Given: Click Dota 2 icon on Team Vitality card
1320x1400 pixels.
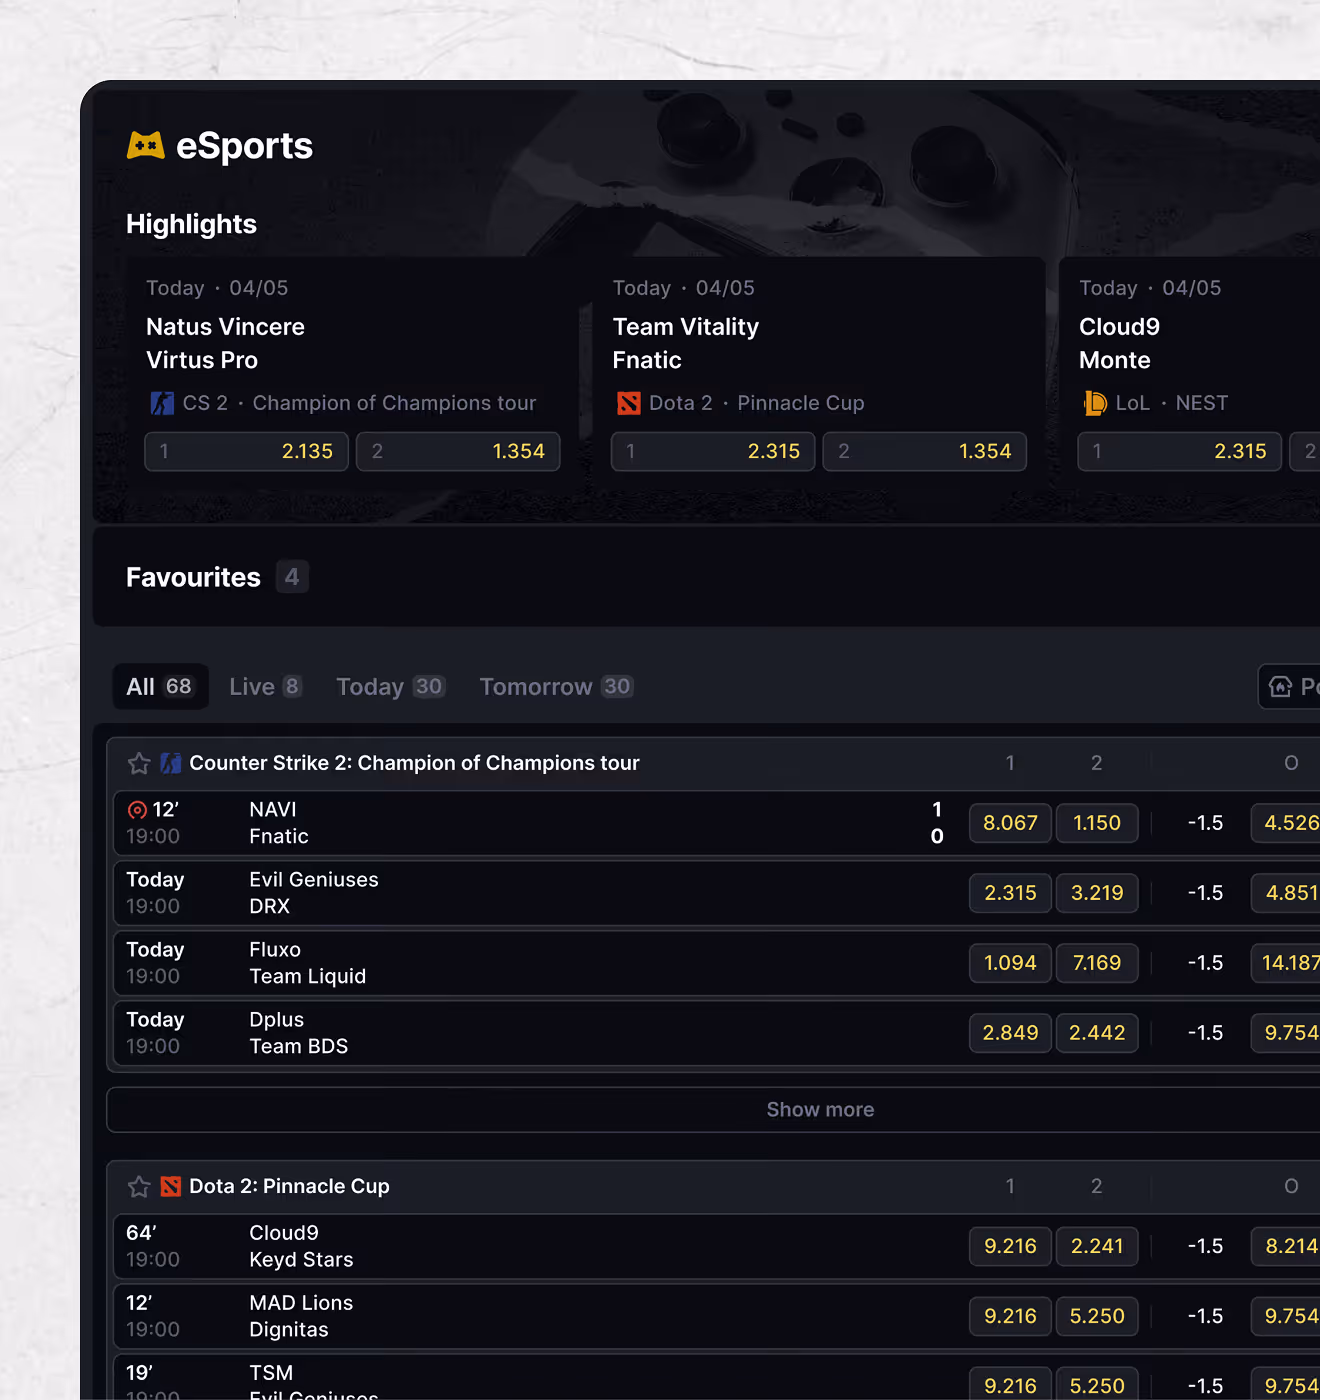Looking at the screenshot, I should click(629, 403).
